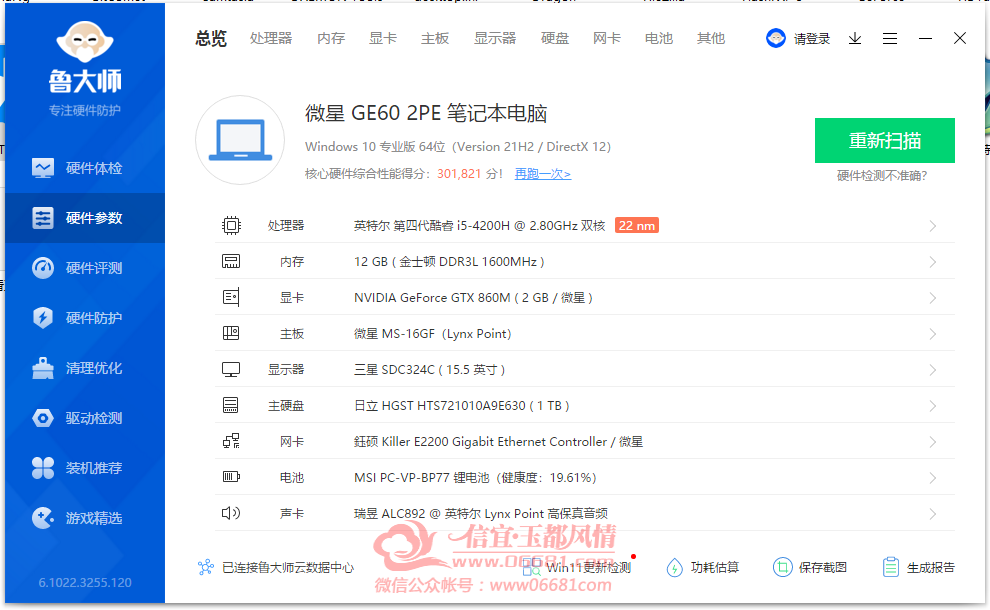Image resolution: width=990 pixels, height=610 pixels.
Task: Click 重新扫描 rescan button
Action: tap(885, 140)
